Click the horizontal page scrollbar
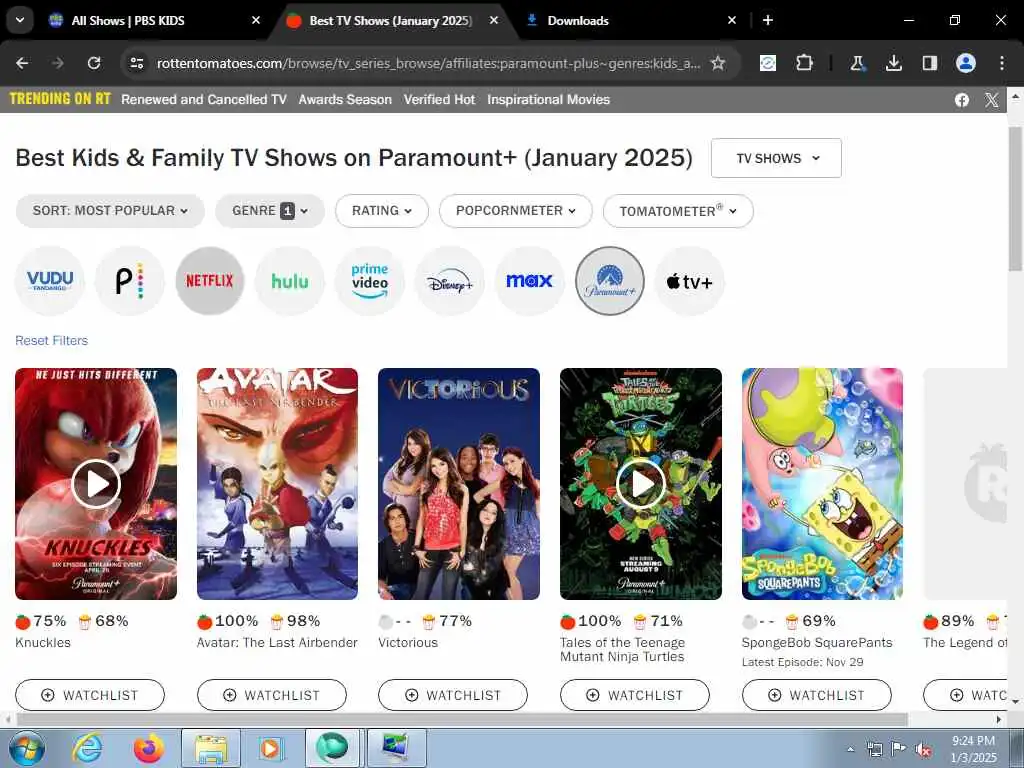Screen dimensions: 1024x768 (462, 719)
